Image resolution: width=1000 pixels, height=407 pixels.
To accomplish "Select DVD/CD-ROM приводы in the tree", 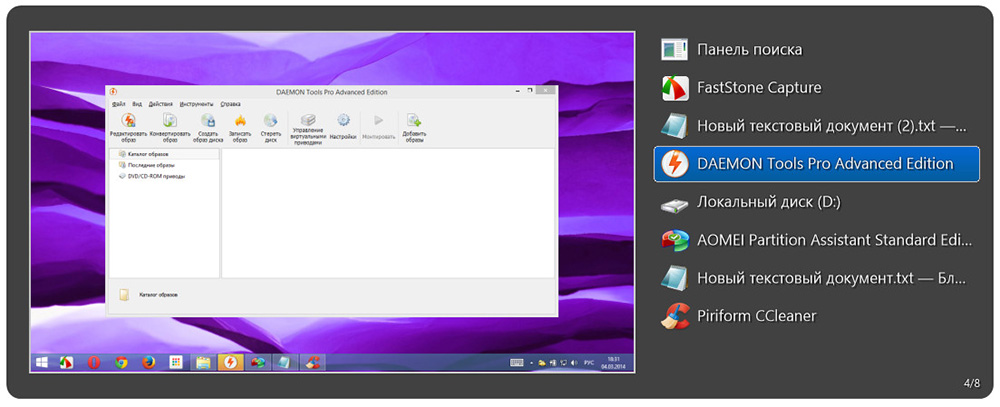I will [152, 176].
